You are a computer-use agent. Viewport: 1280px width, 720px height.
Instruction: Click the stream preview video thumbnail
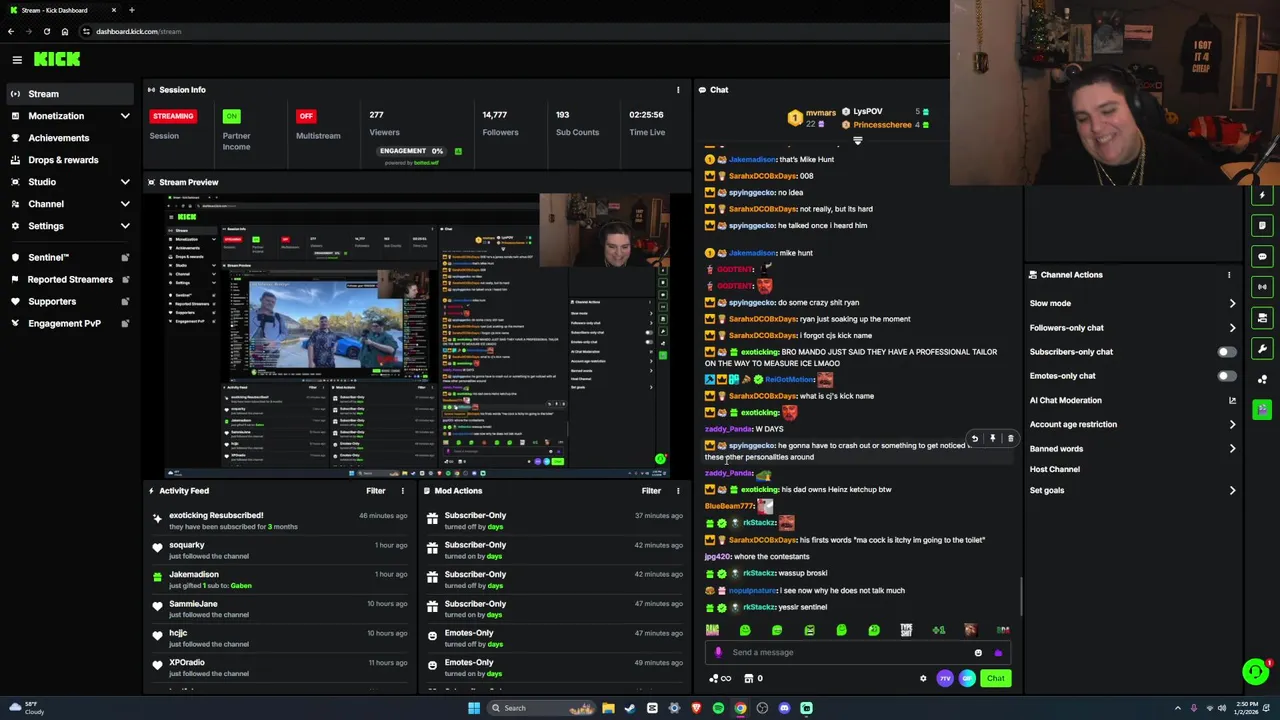(x=419, y=336)
